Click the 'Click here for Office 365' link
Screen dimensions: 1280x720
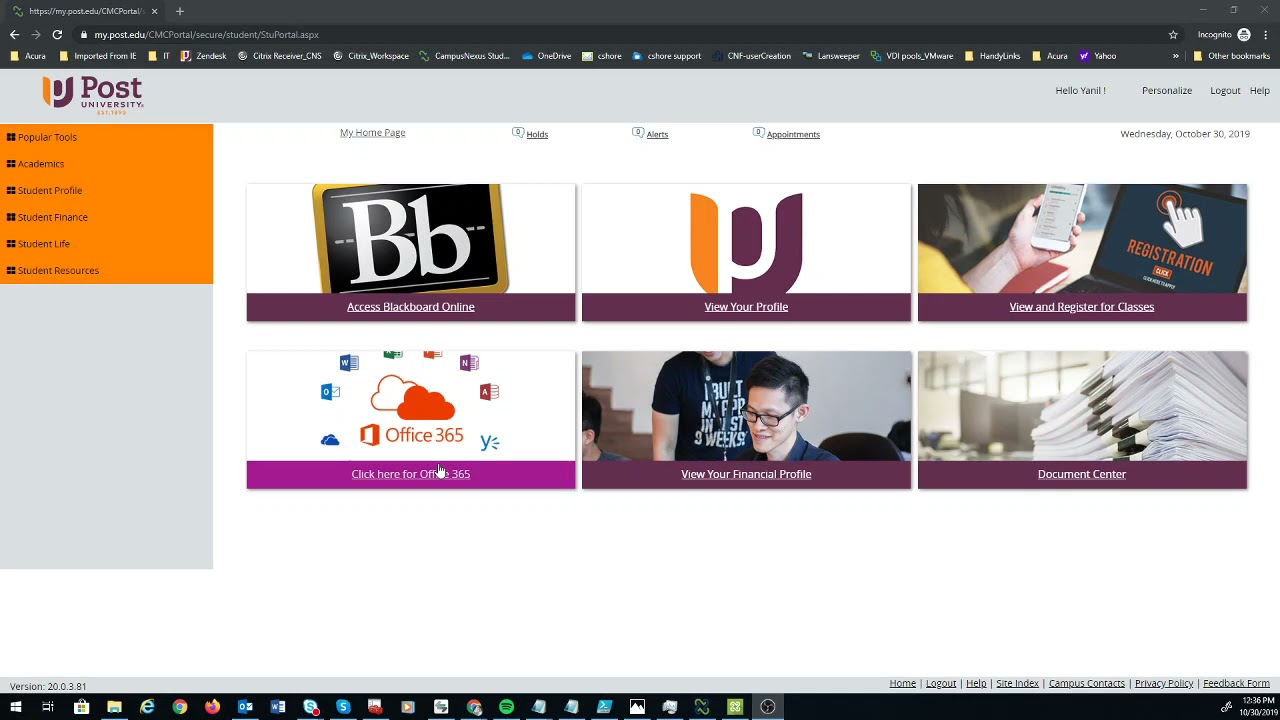click(x=411, y=474)
